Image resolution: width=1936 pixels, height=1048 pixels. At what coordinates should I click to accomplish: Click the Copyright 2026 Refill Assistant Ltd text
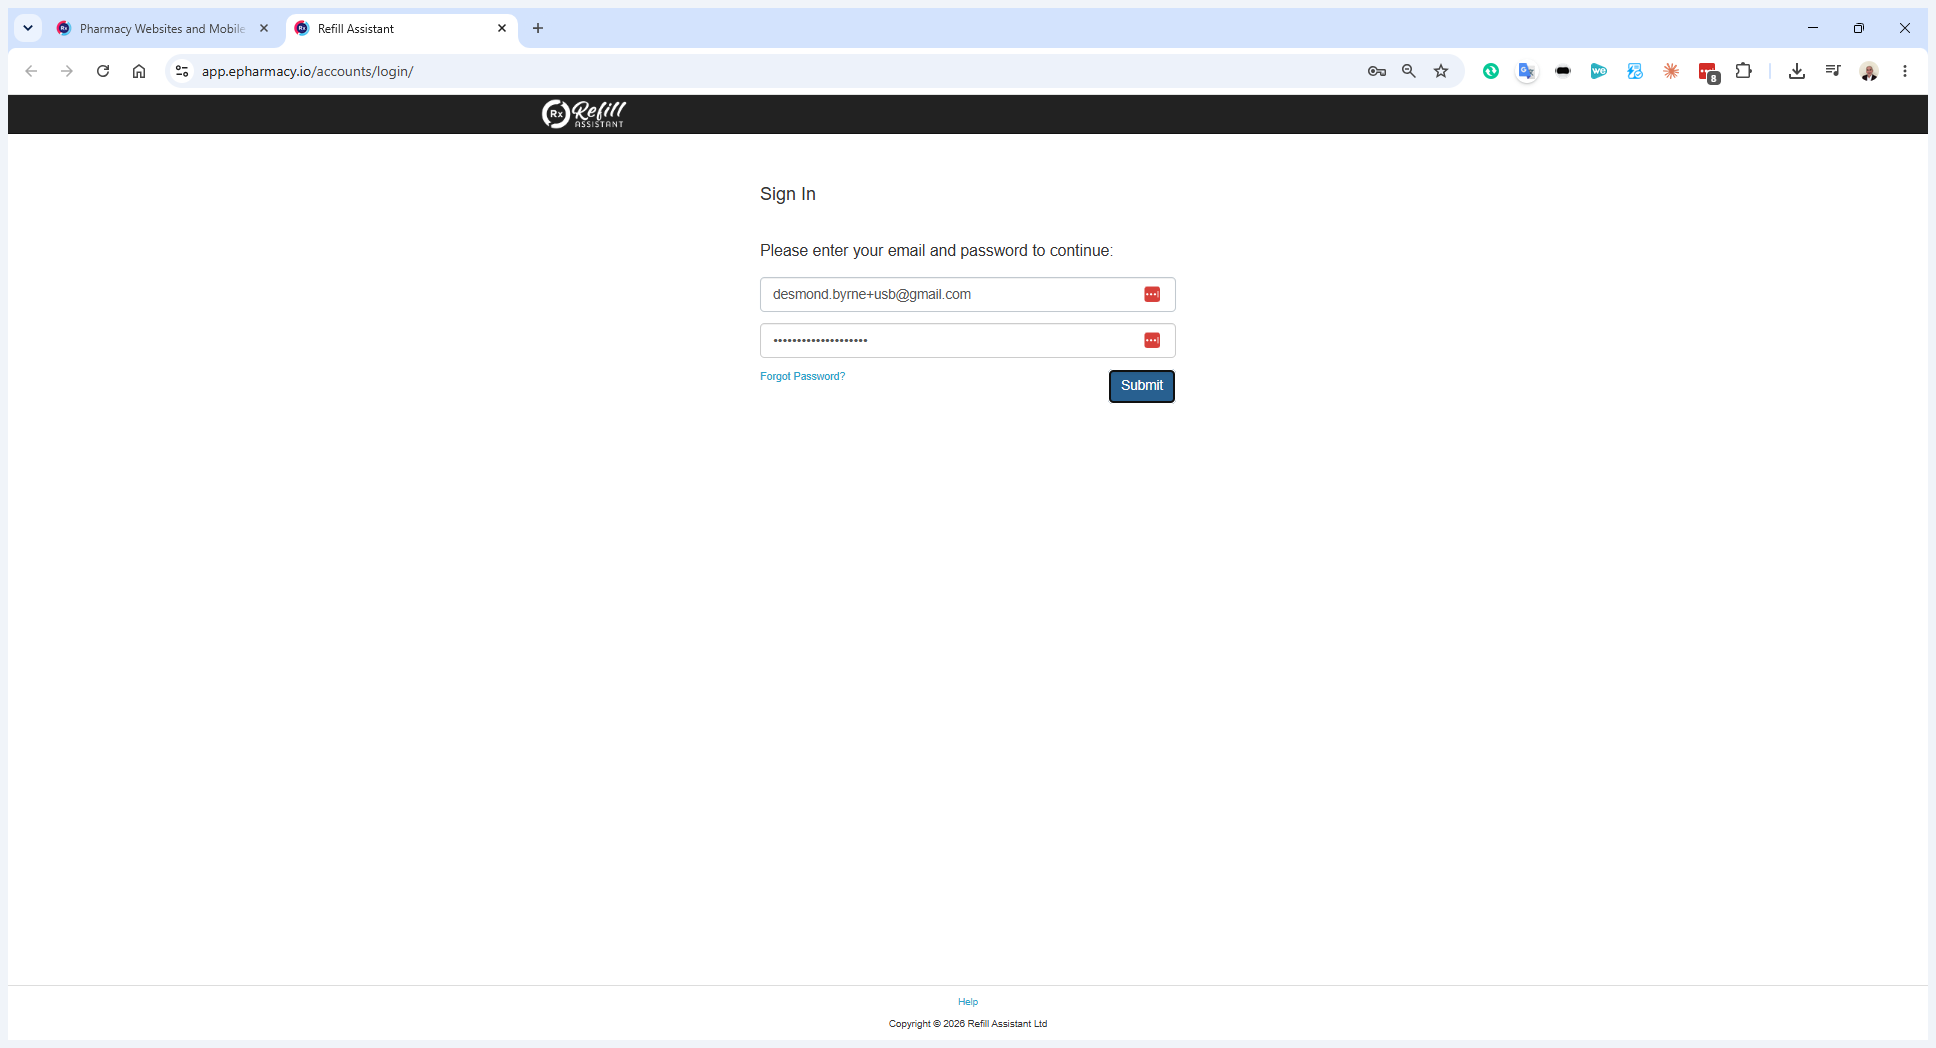tap(968, 1024)
